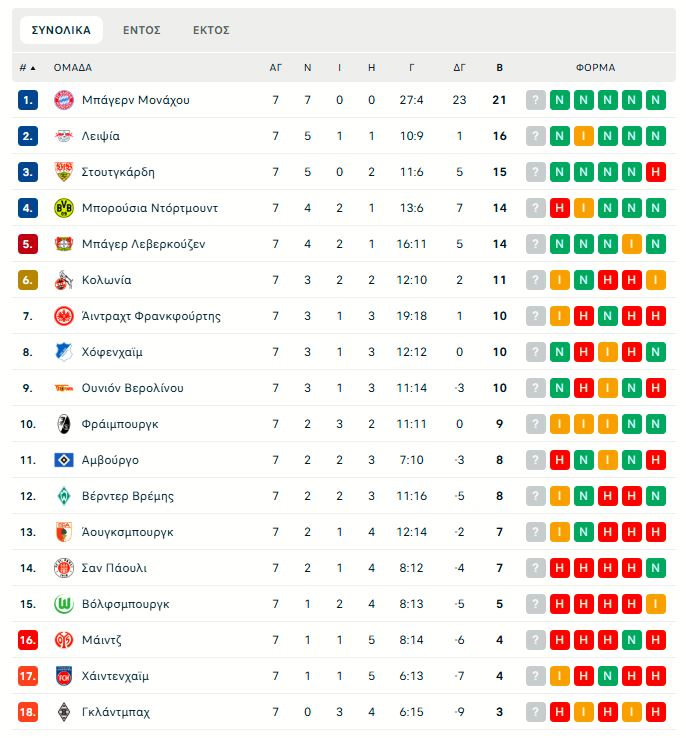The height and width of the screenshot is (738, 686).
Task: Open the Γκλάντμπαχ team link
Action: [x=114, y=712]
